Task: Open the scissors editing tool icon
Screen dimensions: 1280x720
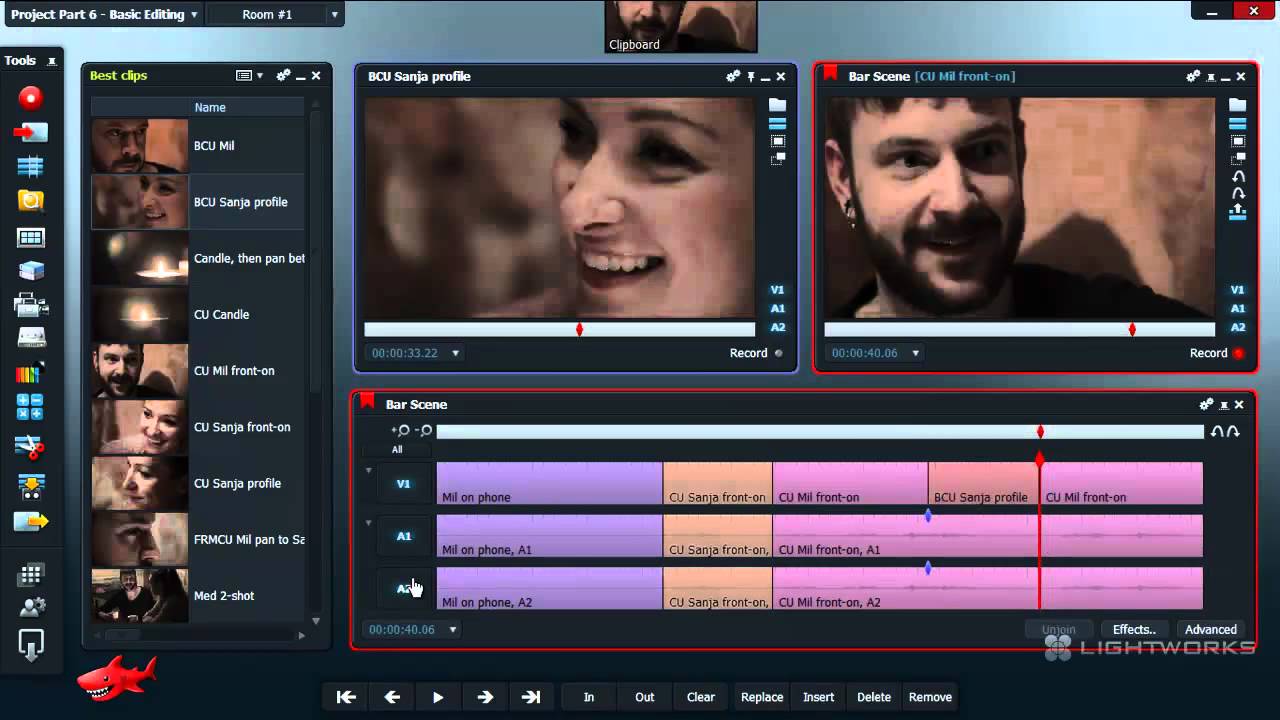Action: [x=31, y=446]
